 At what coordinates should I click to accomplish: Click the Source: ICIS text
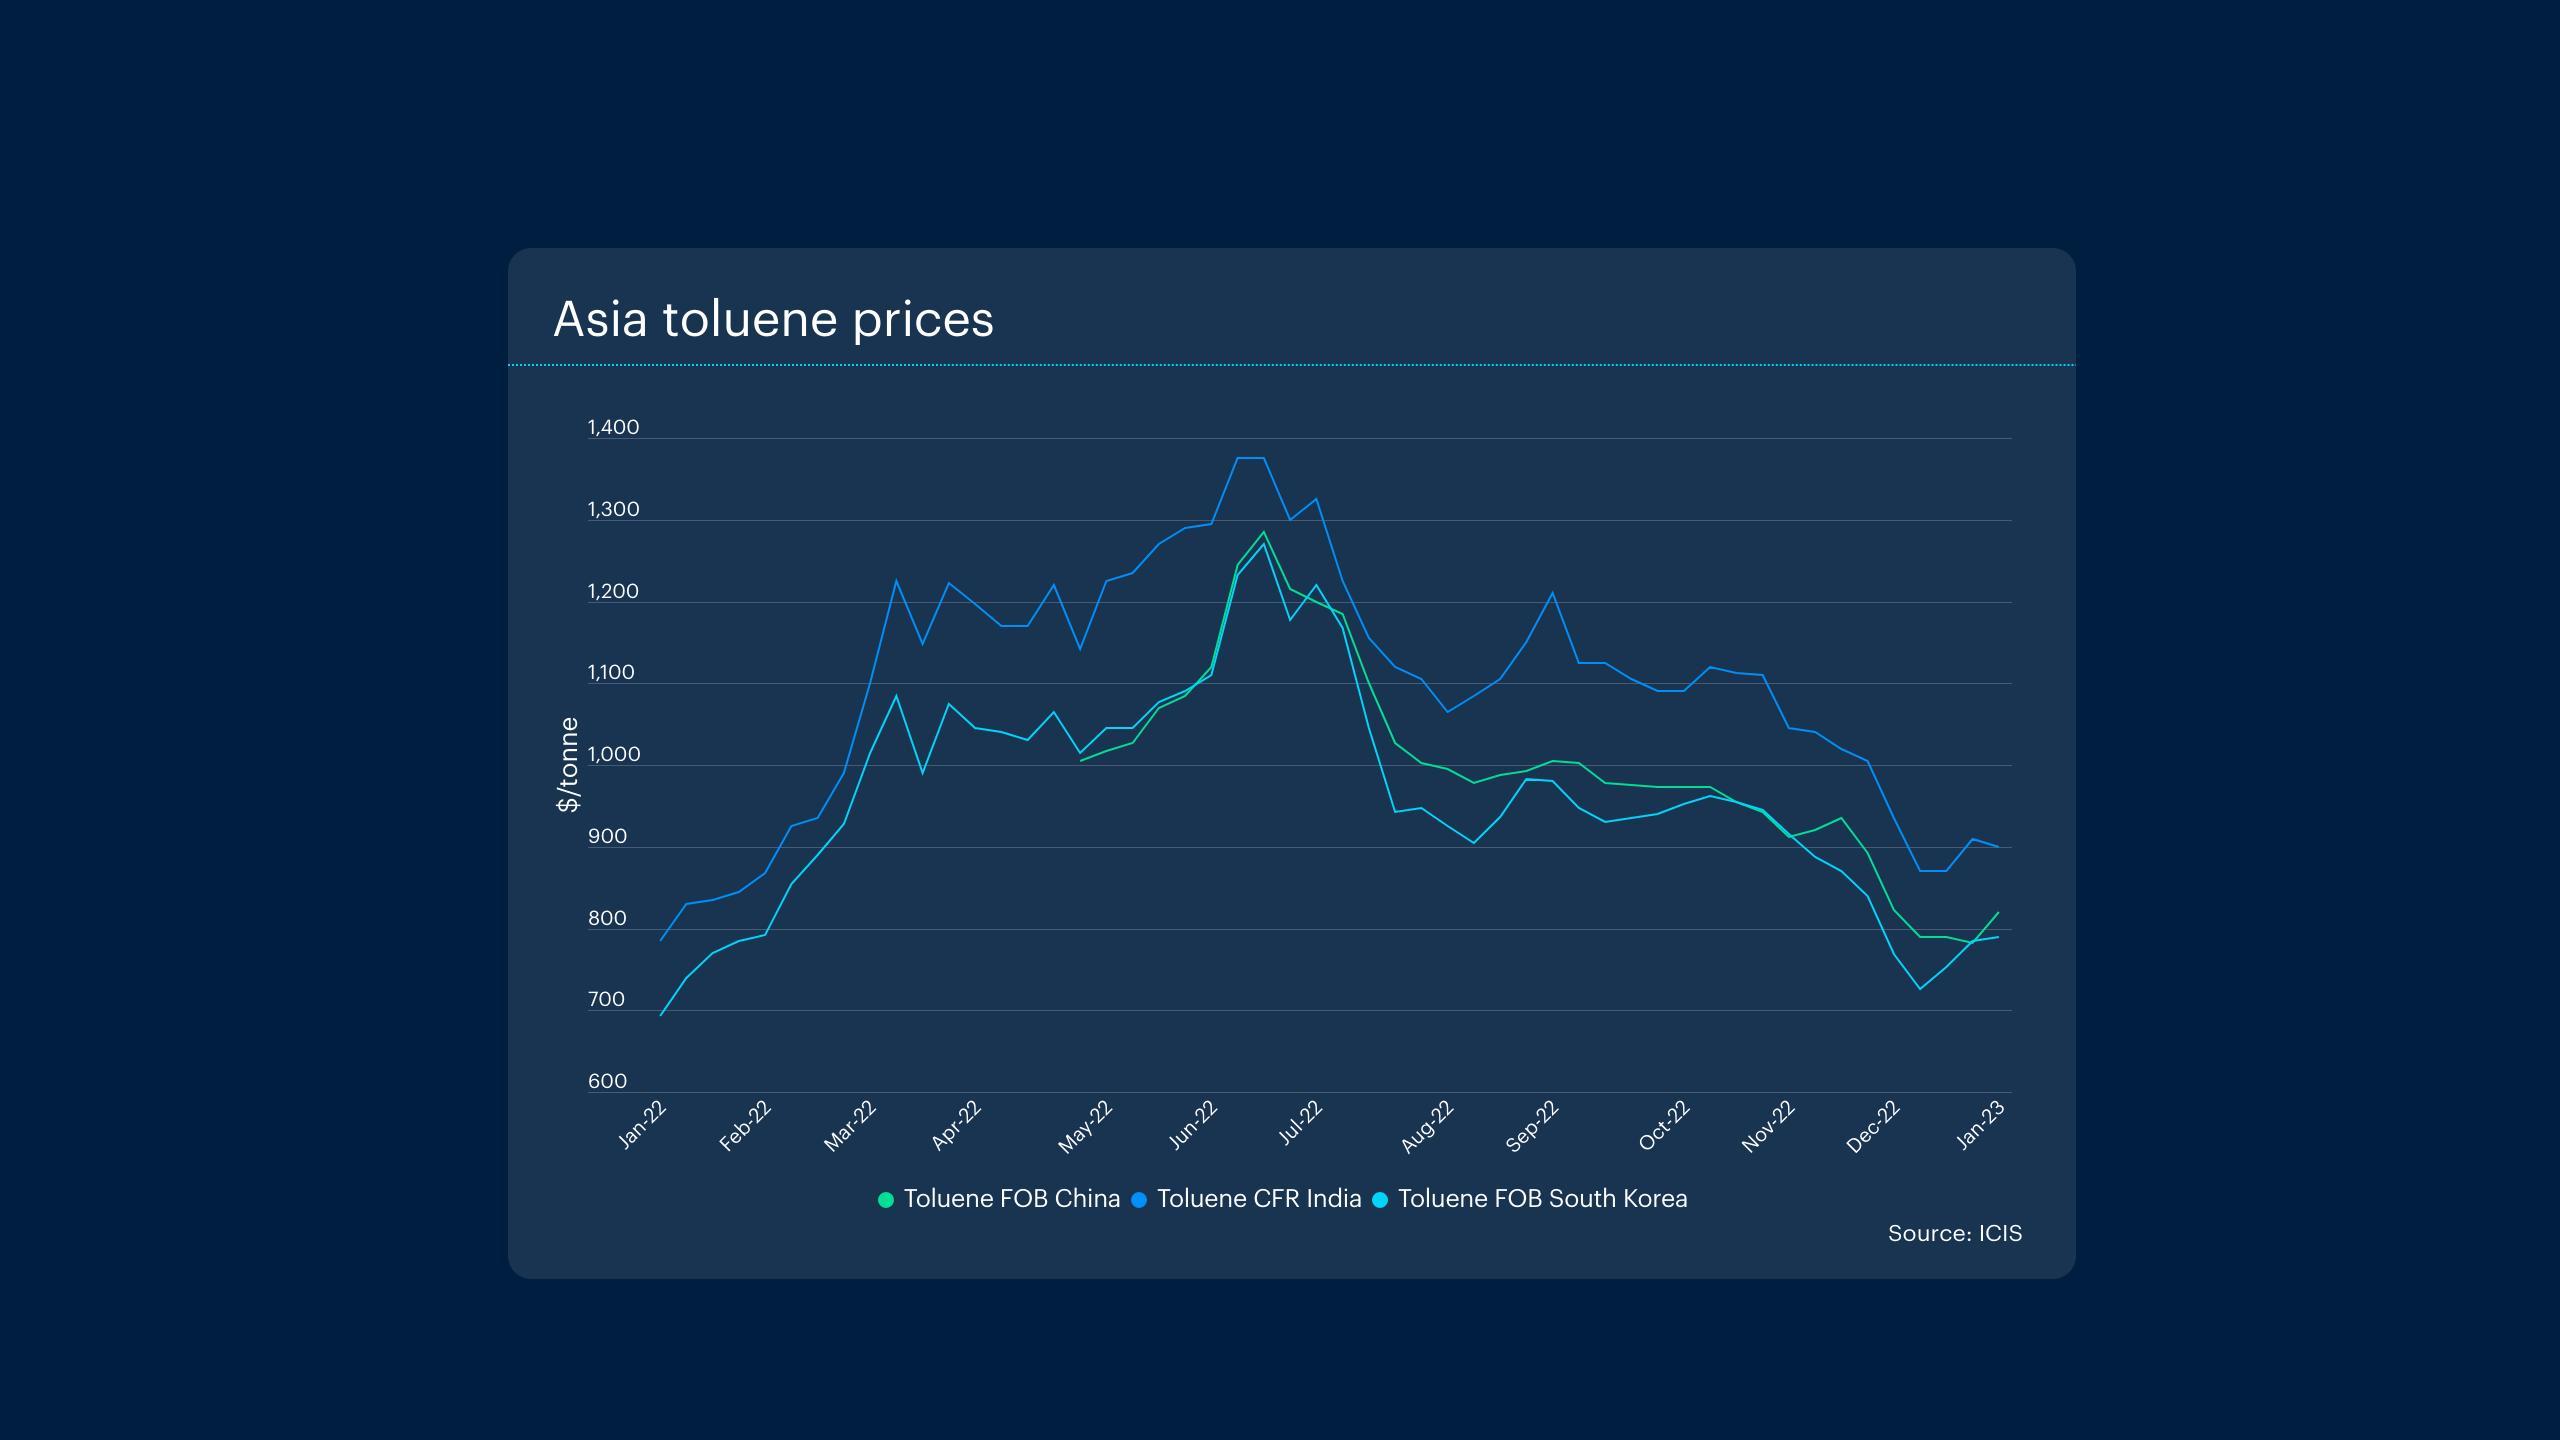(x=1954, y=1234)
